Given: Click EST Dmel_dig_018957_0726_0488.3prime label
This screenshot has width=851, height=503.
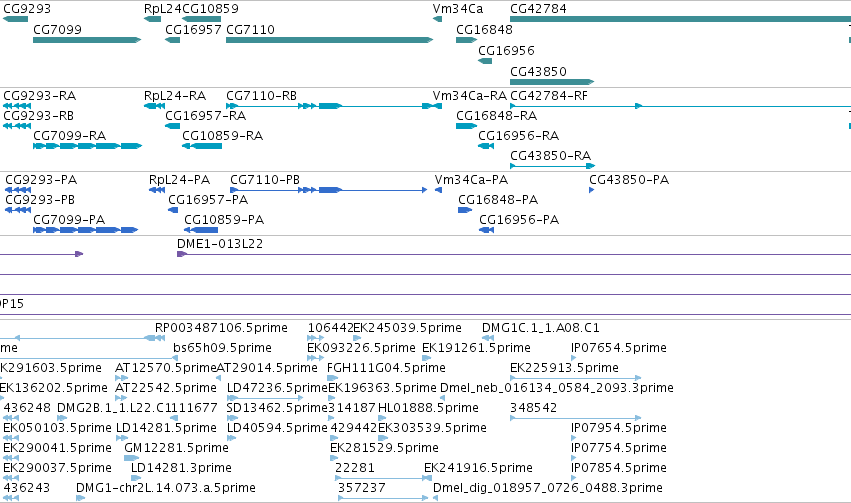Looking at the screenshot, I should (x=548, y=488).
